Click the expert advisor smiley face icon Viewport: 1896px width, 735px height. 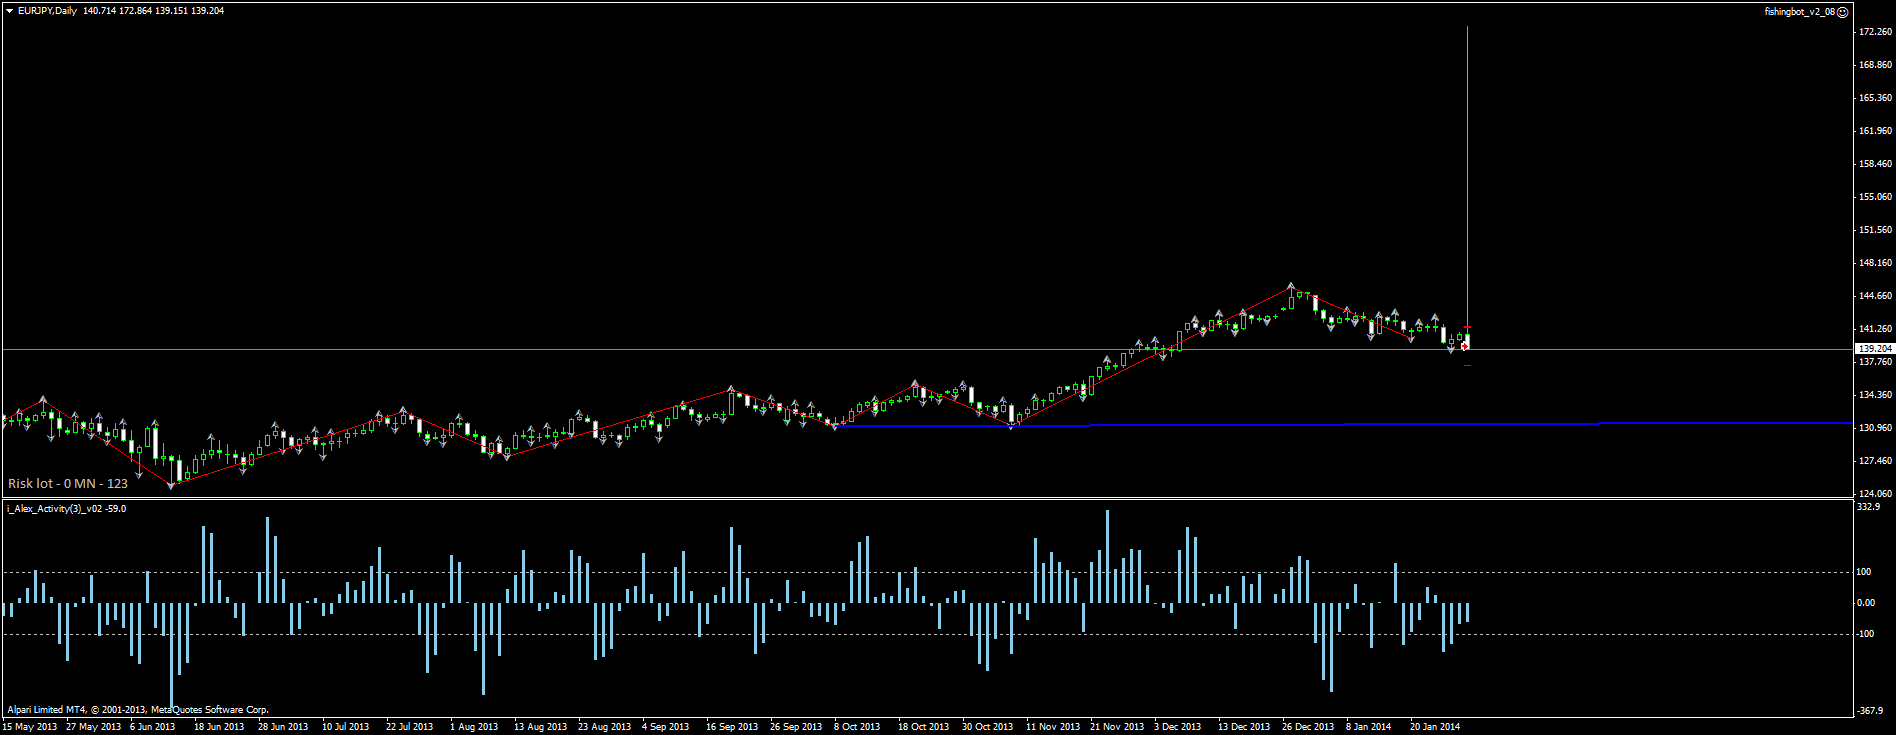[x=1843, y=12]
